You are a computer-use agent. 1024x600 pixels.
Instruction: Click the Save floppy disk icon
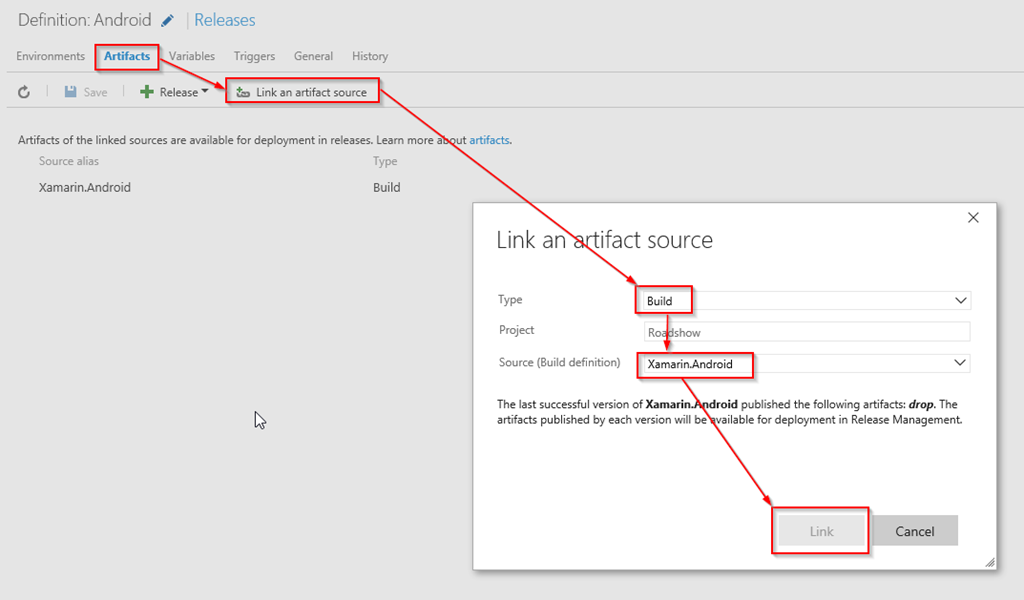point(71,92)
